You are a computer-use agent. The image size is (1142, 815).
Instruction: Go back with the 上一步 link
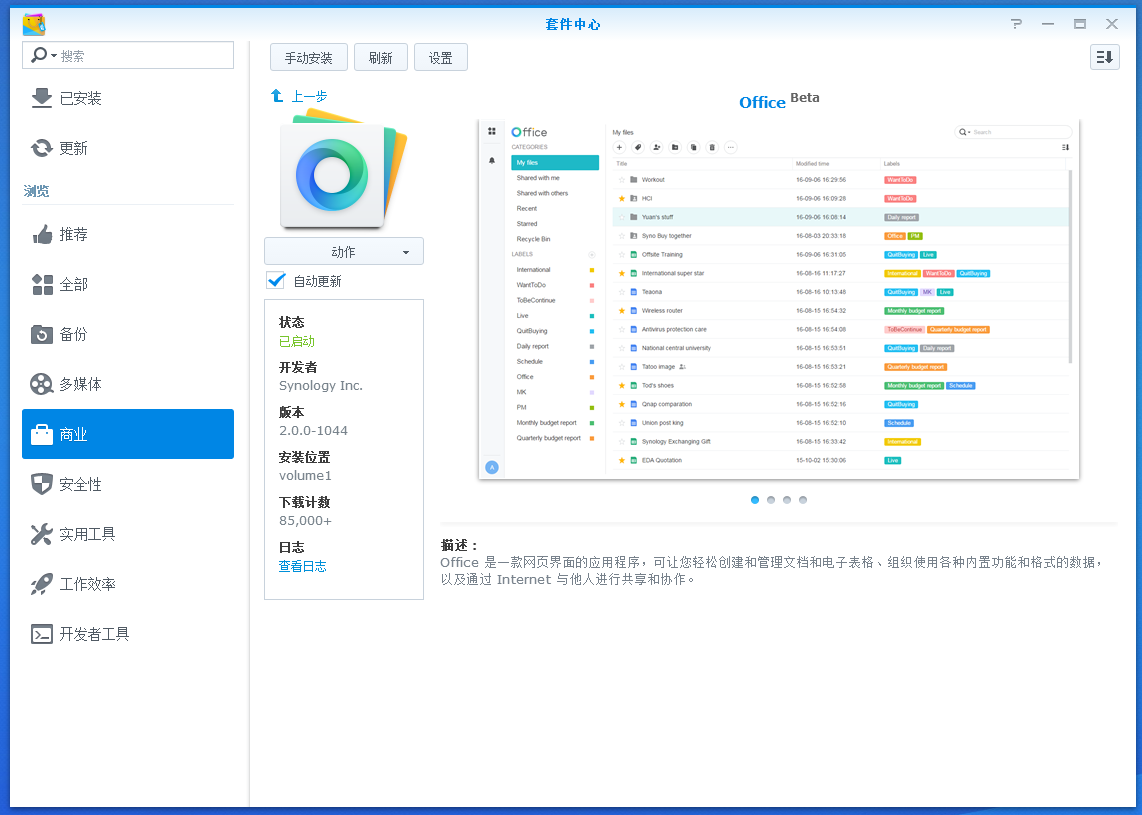click(299, 96)
